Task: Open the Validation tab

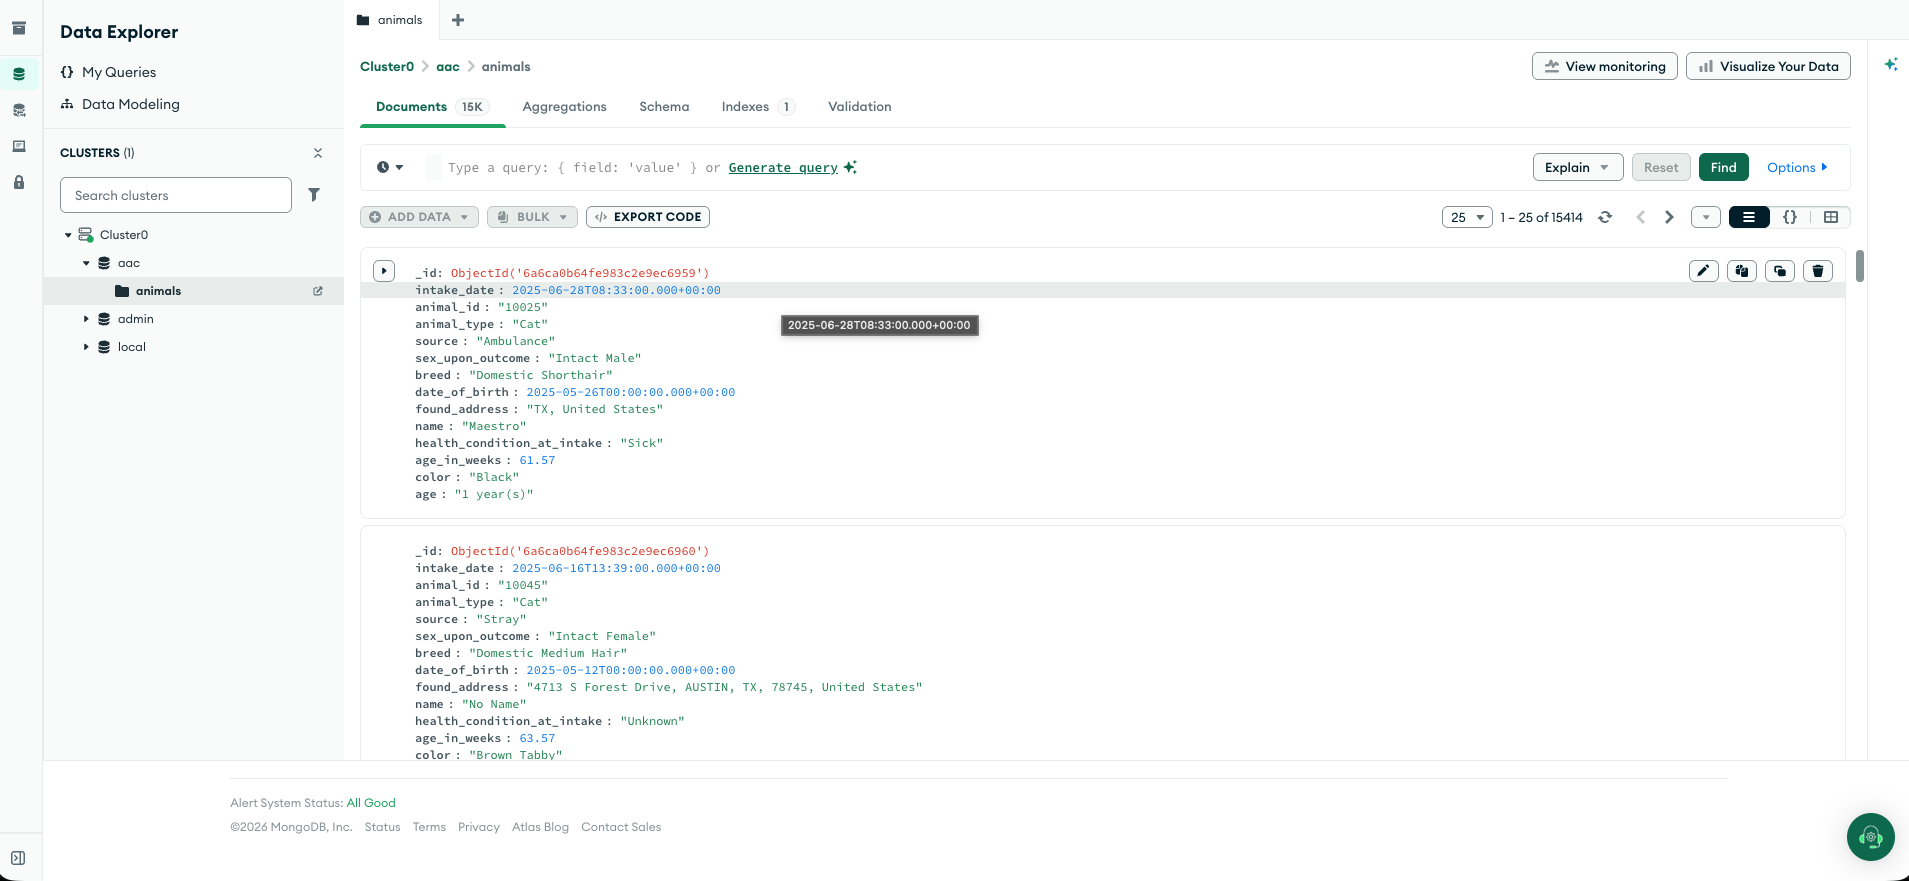Action: [860, 107]
